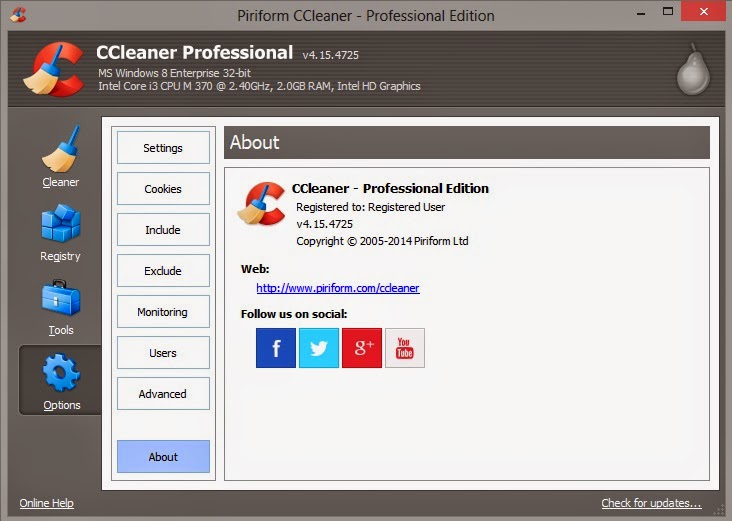Go to the Monitoring options page
732x521 pixels.
click(x=163, y=312)
